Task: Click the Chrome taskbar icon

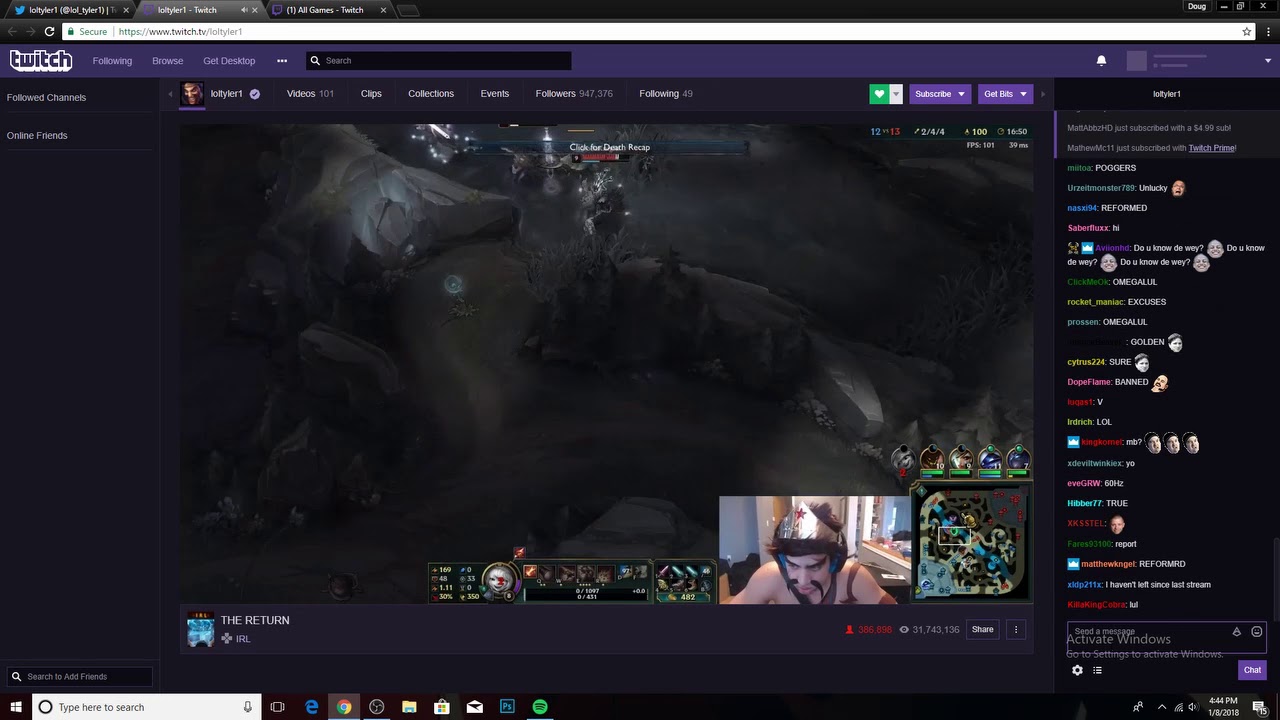Action: coord(344,707)
